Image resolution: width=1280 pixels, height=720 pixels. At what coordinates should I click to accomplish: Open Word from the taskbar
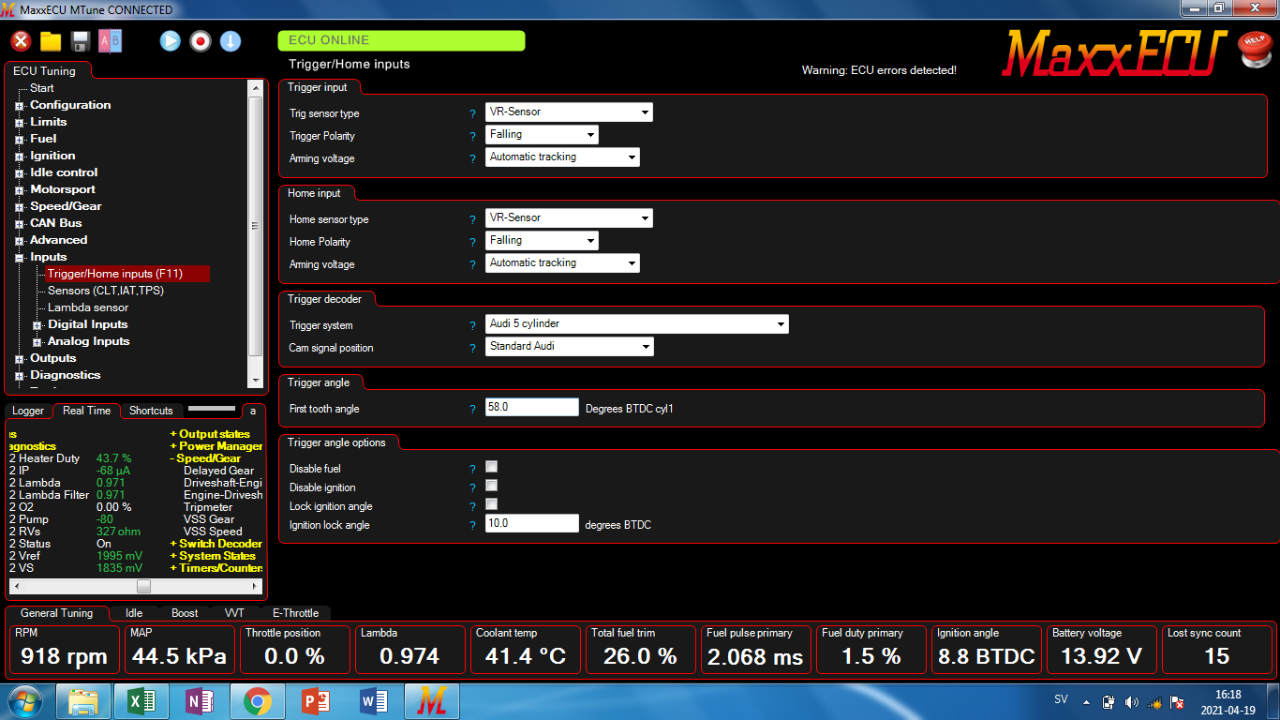pos(373,702)
